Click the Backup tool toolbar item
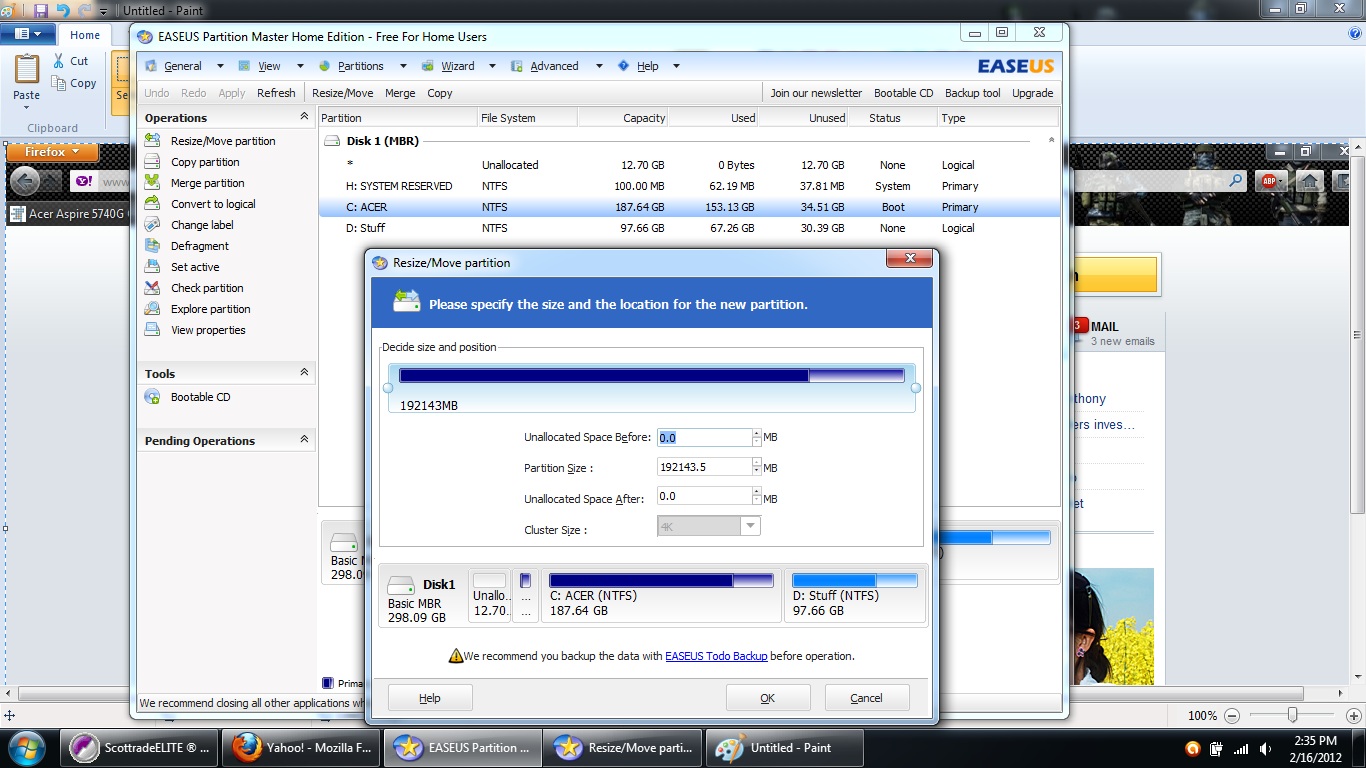The image size is (1366, 768). [x=973, y=93]
